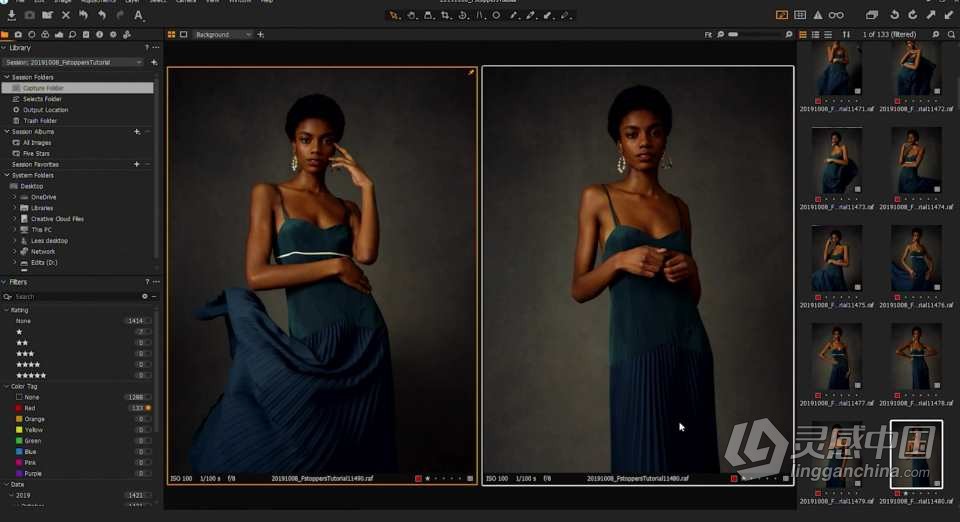Open the Metadata info tool tab
Screen dimensions: 960x522
pyautogui.click(x=99, y=35)
